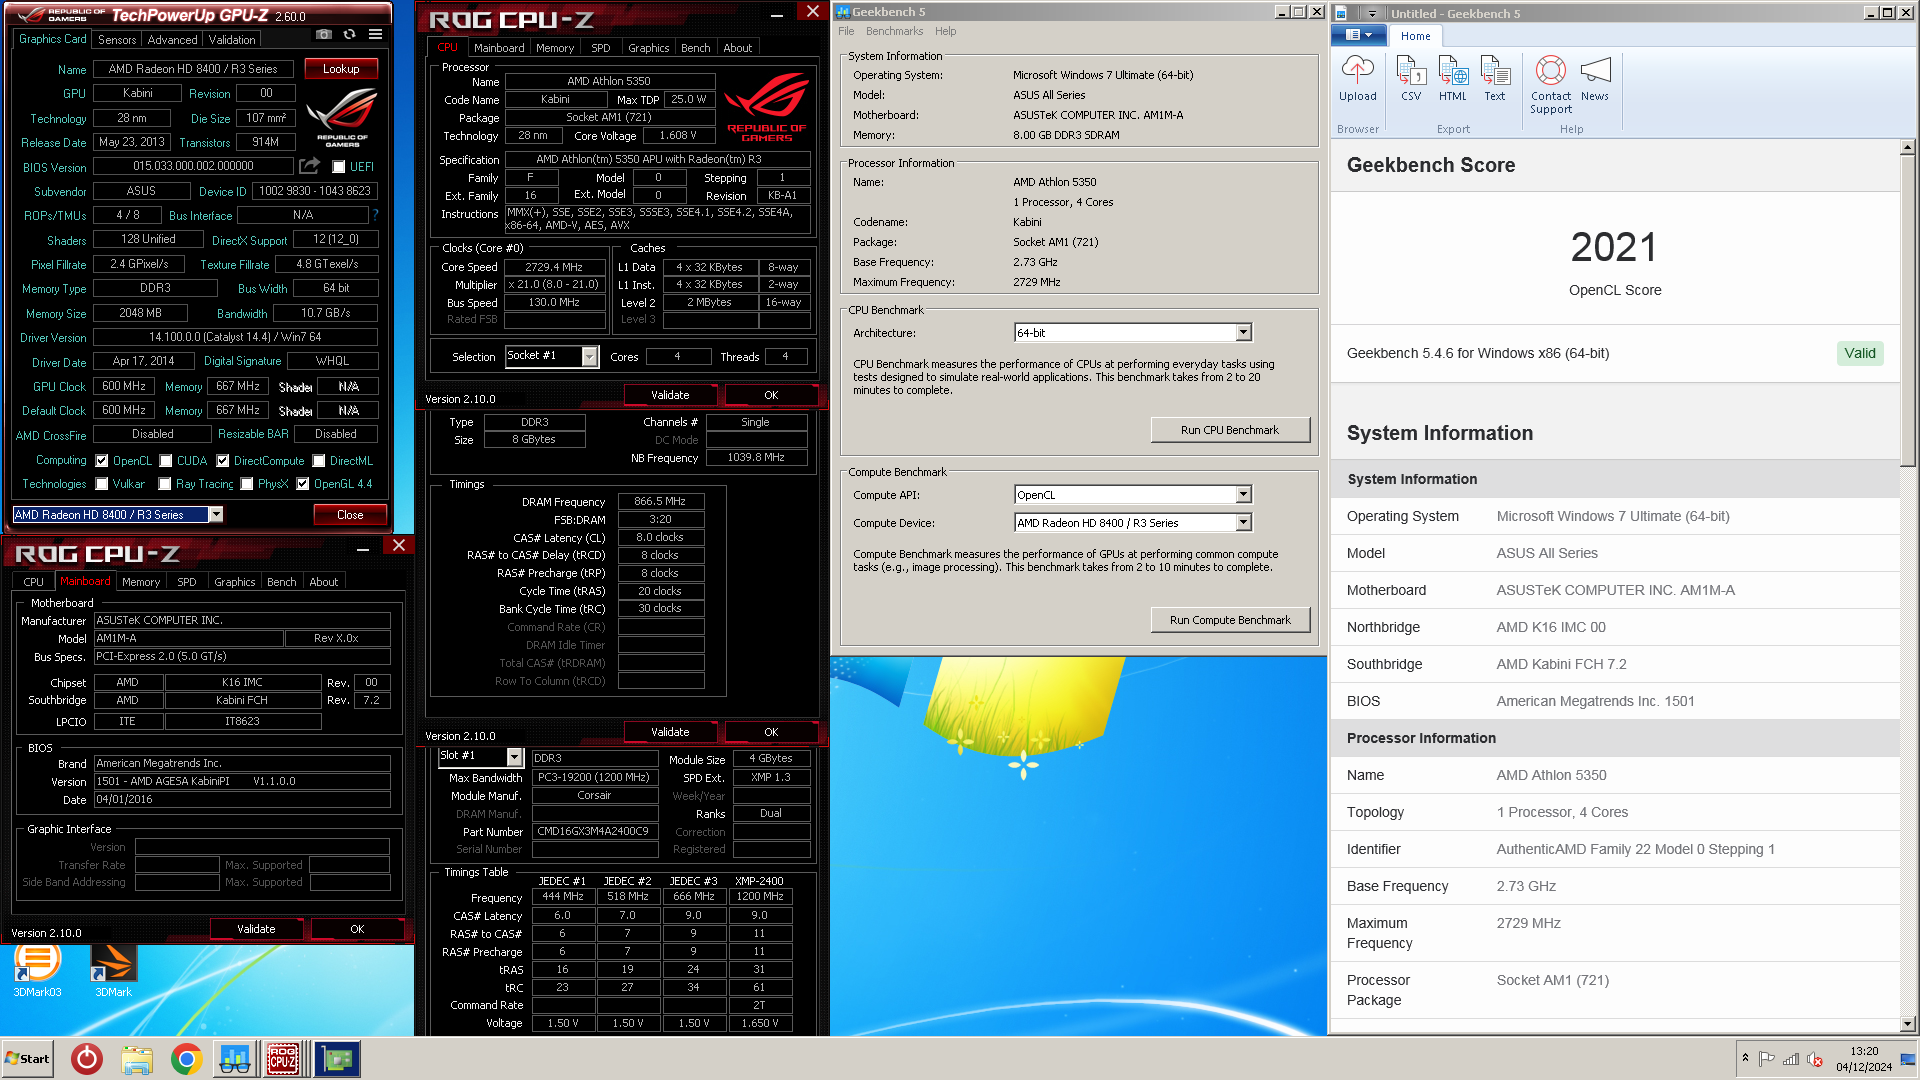1920x1080 pixels.
Task: Open the Compute API dropdown
Action: click(1243, 495)
